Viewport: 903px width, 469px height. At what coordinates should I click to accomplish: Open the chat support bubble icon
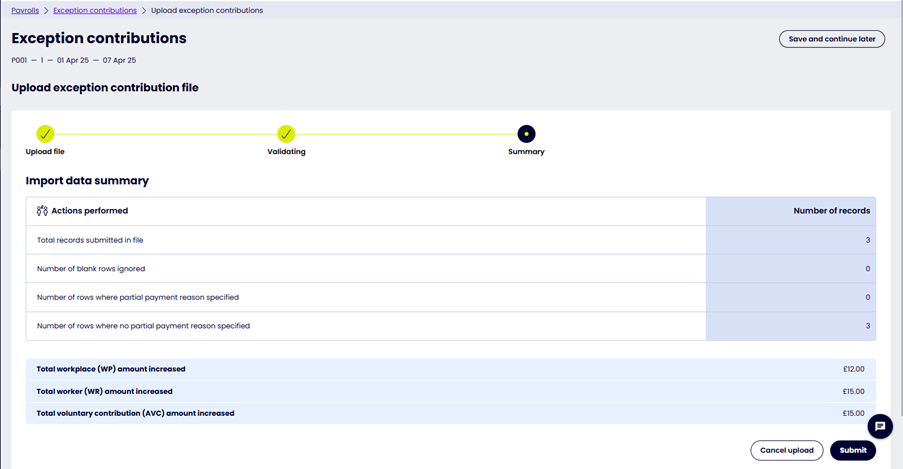880,426
